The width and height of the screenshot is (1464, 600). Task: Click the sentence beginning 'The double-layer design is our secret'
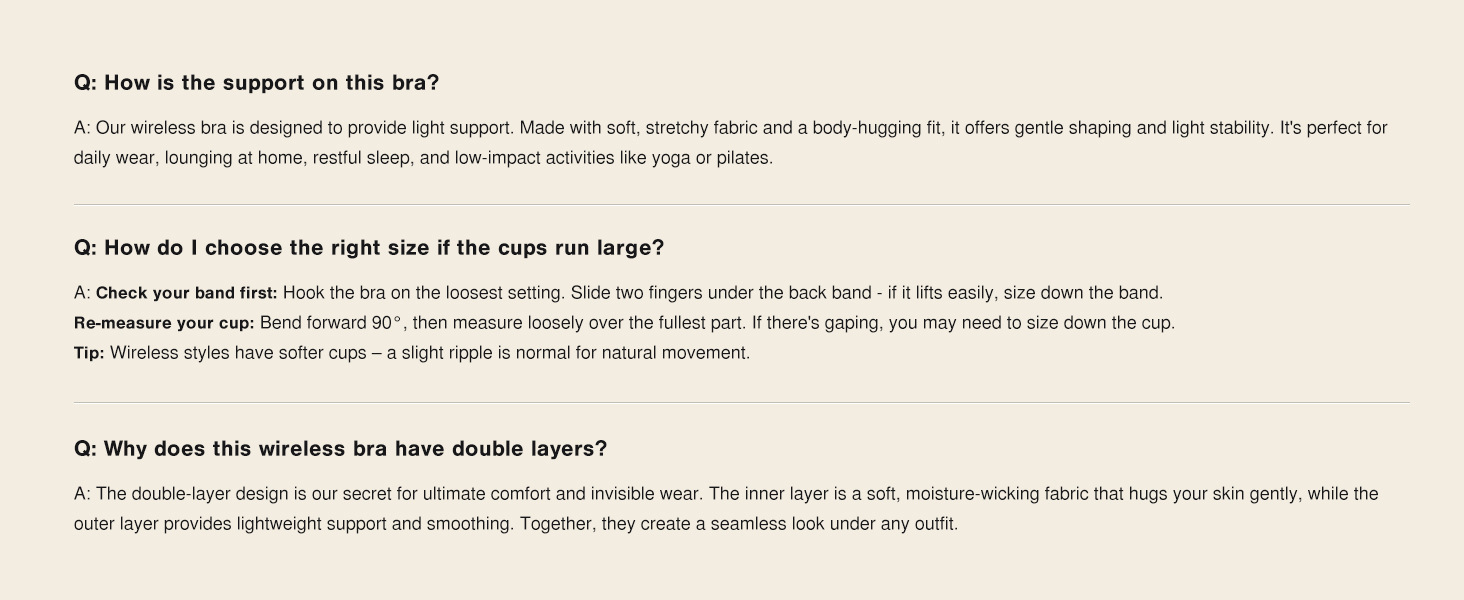[x=400, y=494]
